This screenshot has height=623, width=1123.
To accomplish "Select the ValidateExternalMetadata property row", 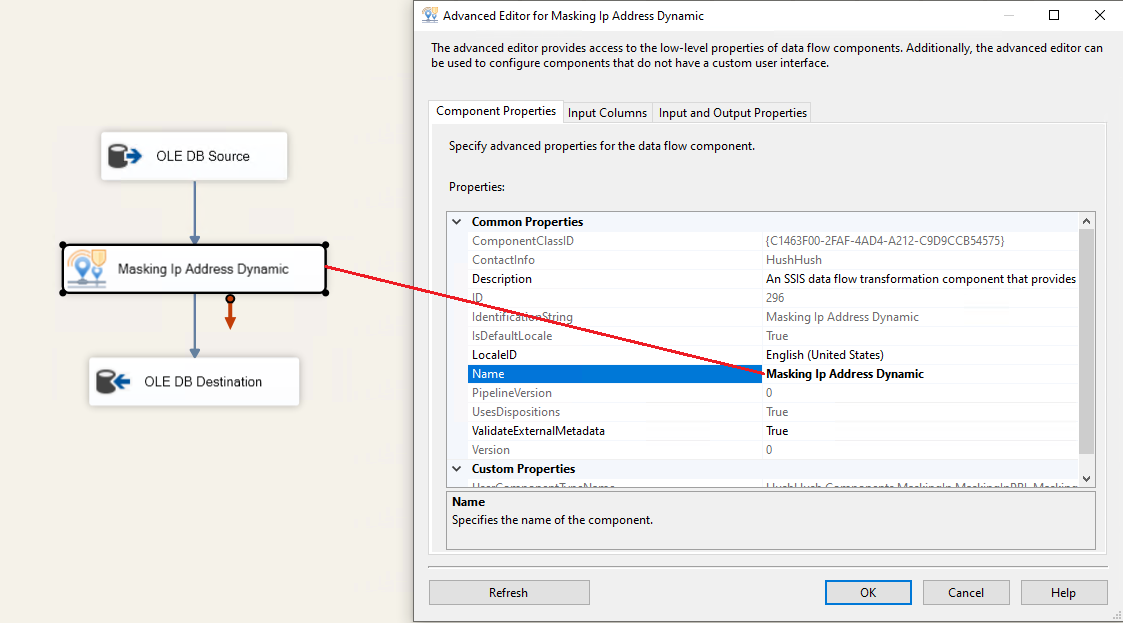I will pos(538,431).
